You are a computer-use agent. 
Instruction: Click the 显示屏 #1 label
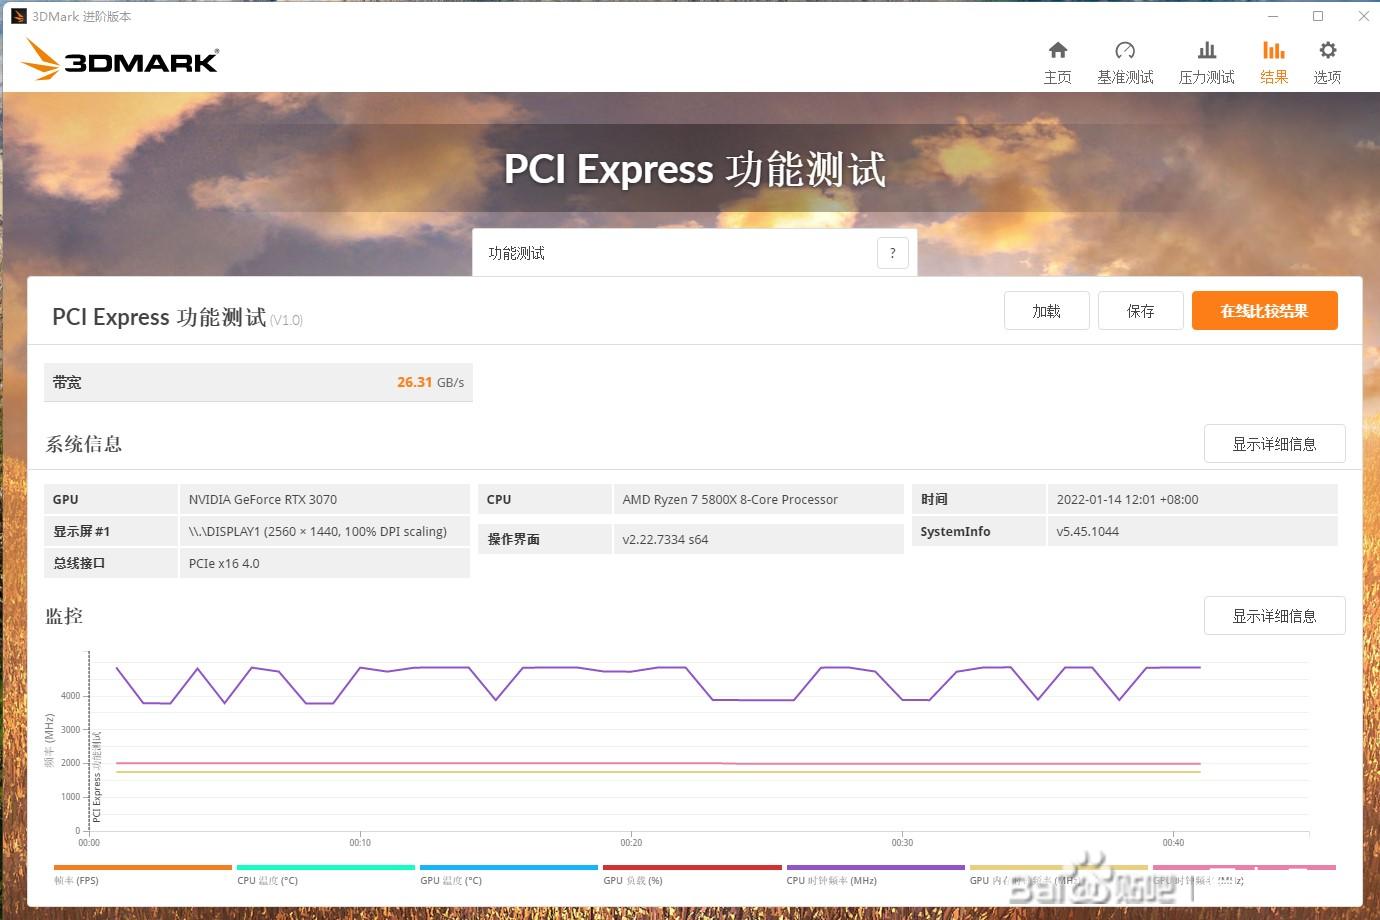(81, 531)
